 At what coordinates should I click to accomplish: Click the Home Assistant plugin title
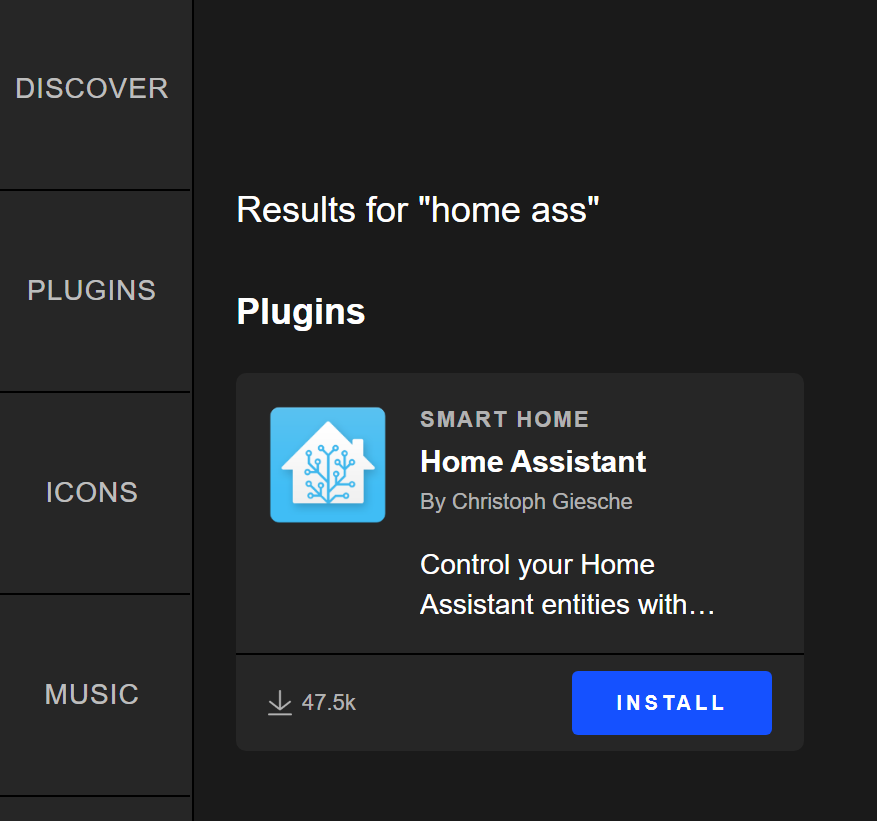click(533, 462)
